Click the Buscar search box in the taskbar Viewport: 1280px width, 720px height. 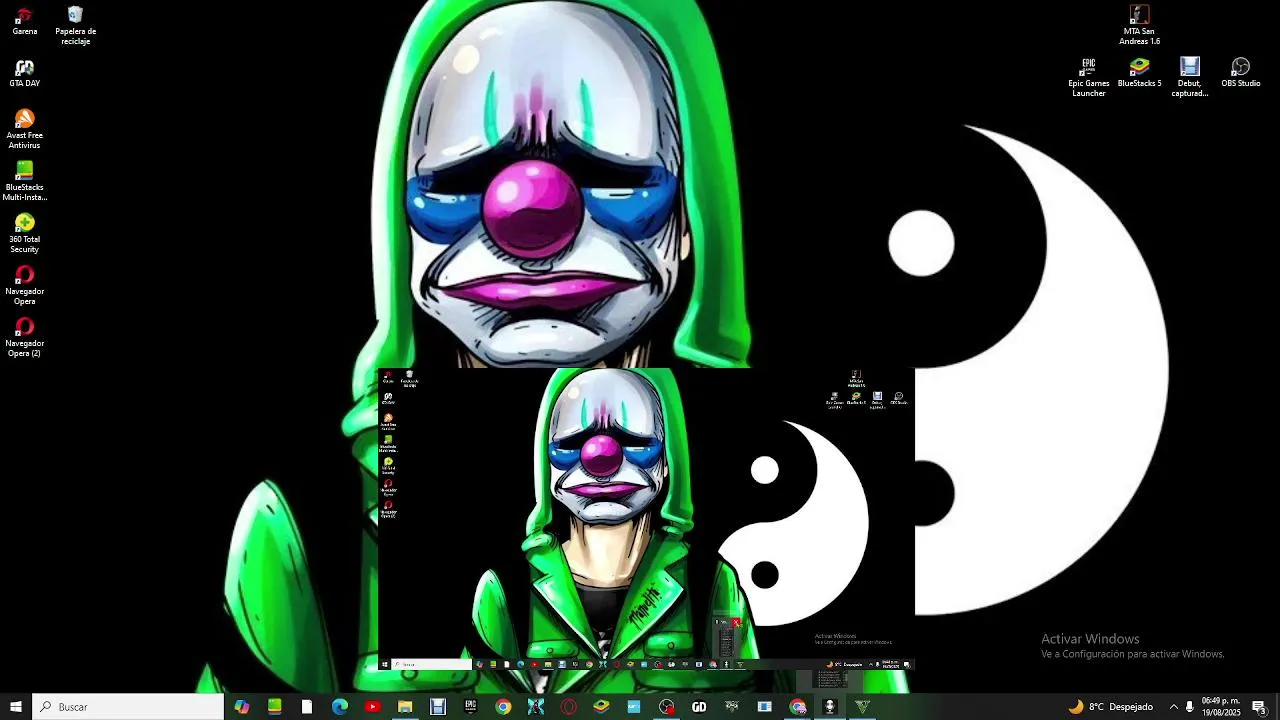[x=128, y=707]
